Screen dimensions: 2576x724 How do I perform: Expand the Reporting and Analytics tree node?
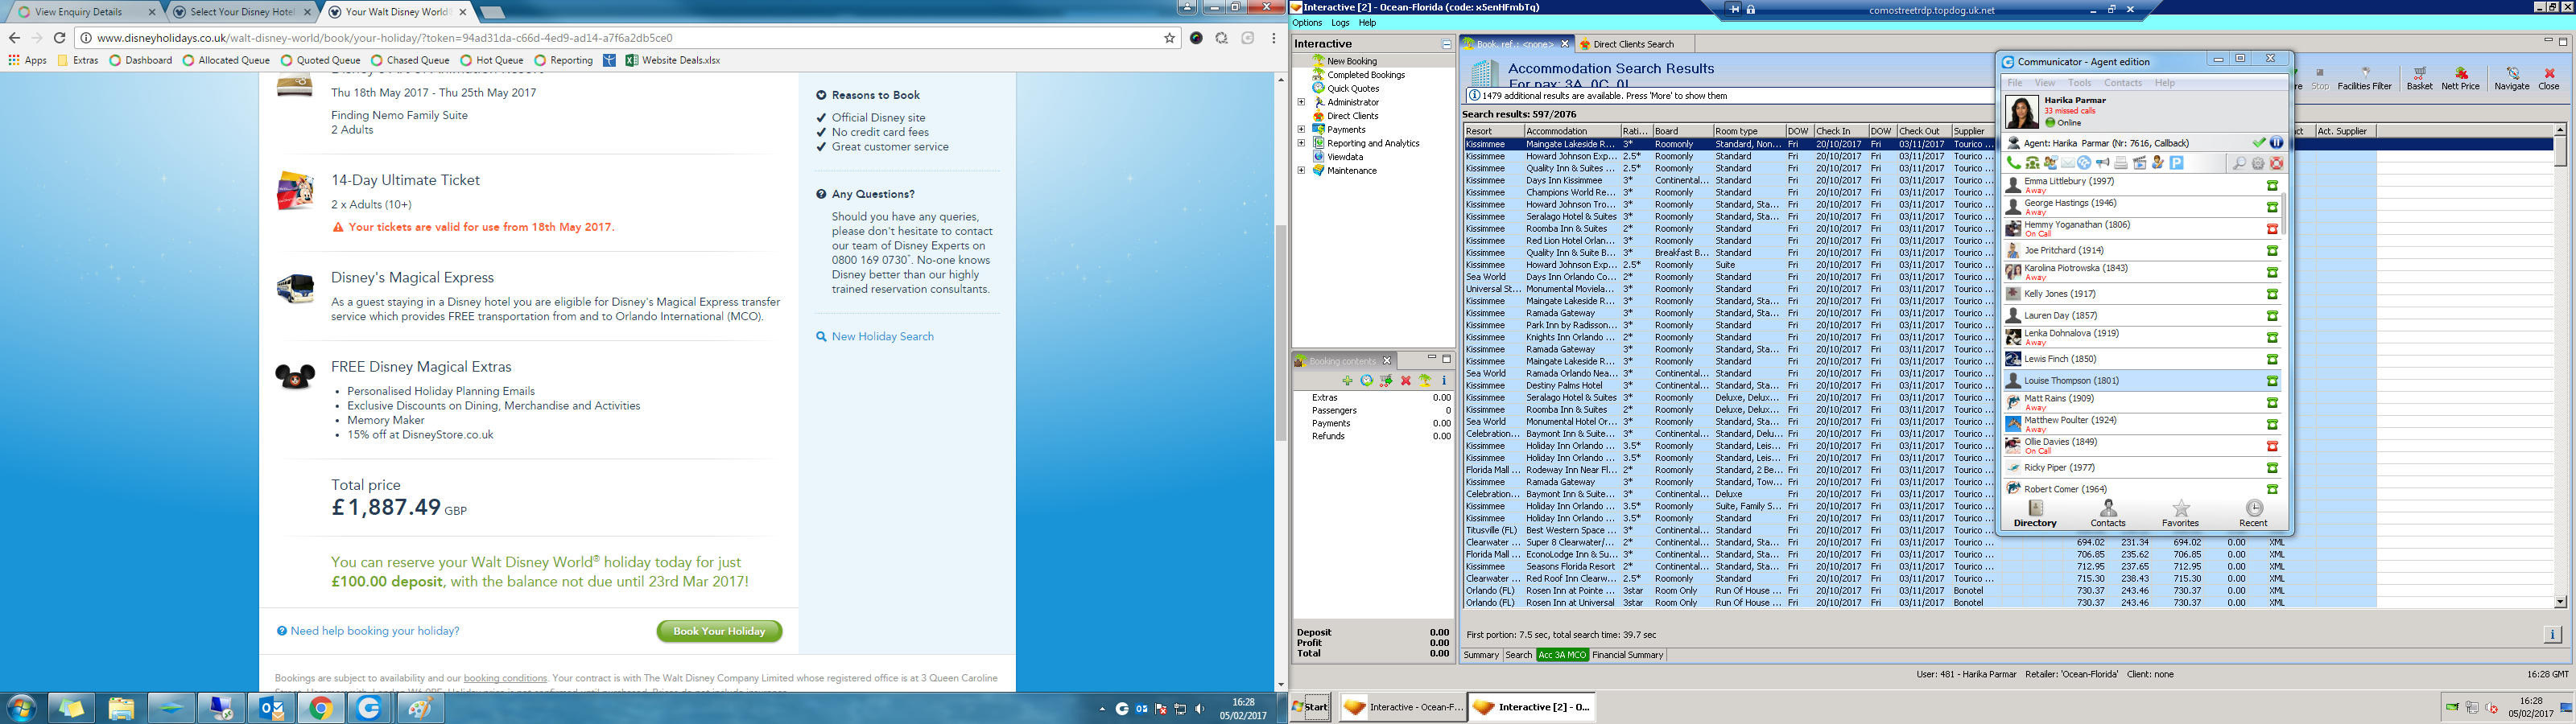click(1301, 143)
